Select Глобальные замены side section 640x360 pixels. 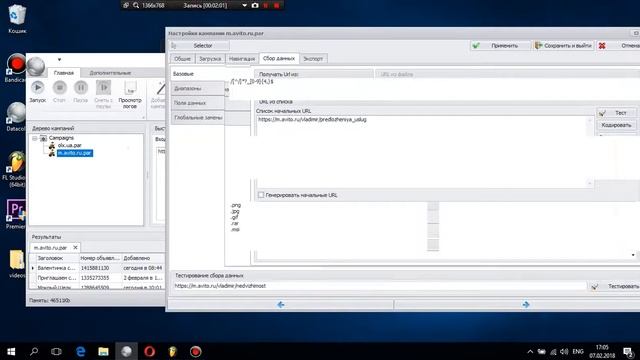198,118
